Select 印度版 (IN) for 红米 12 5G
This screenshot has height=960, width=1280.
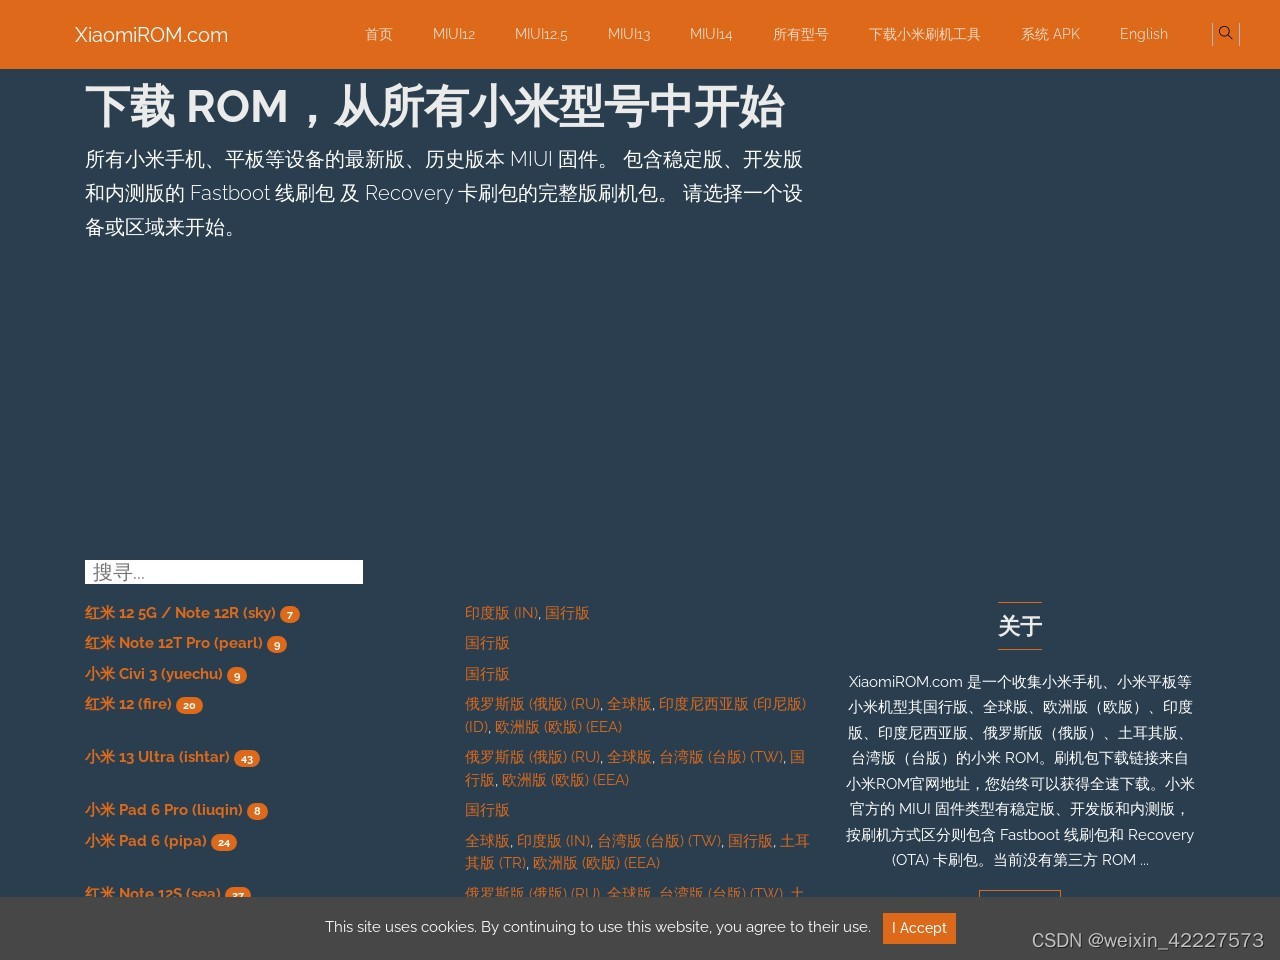click(x=501, y=613)
